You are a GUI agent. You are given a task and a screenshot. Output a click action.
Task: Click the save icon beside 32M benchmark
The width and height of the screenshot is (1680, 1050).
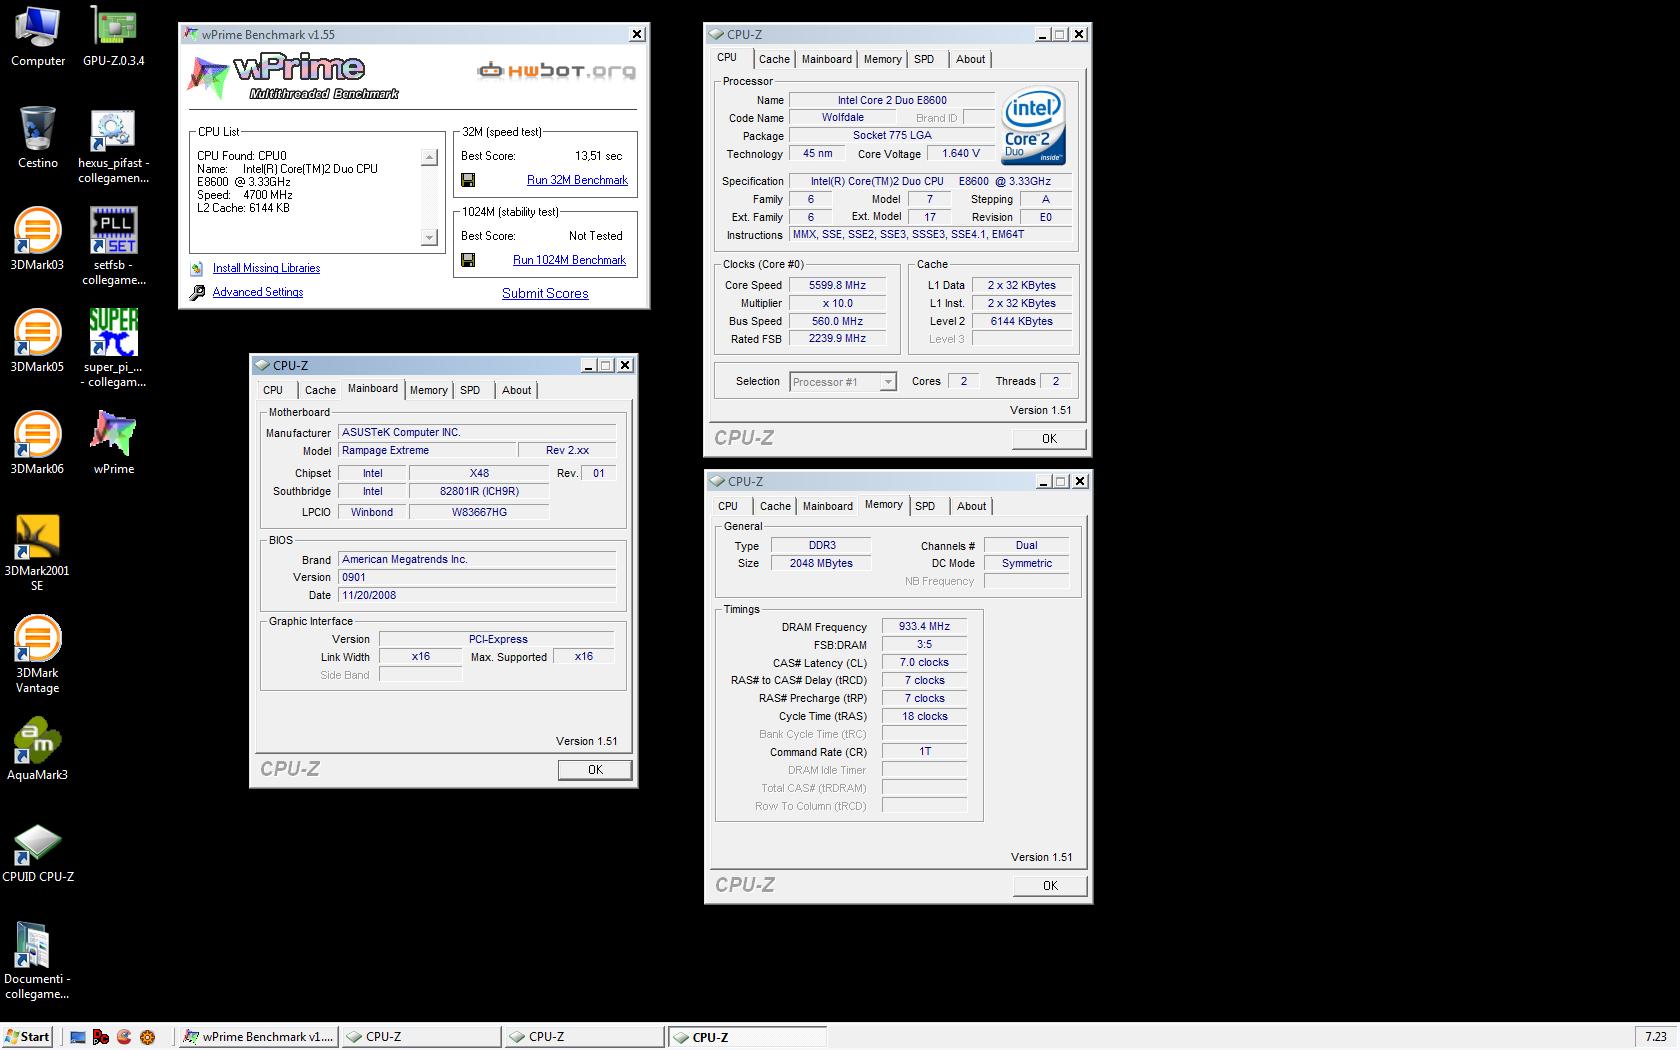tap(467, 180)
